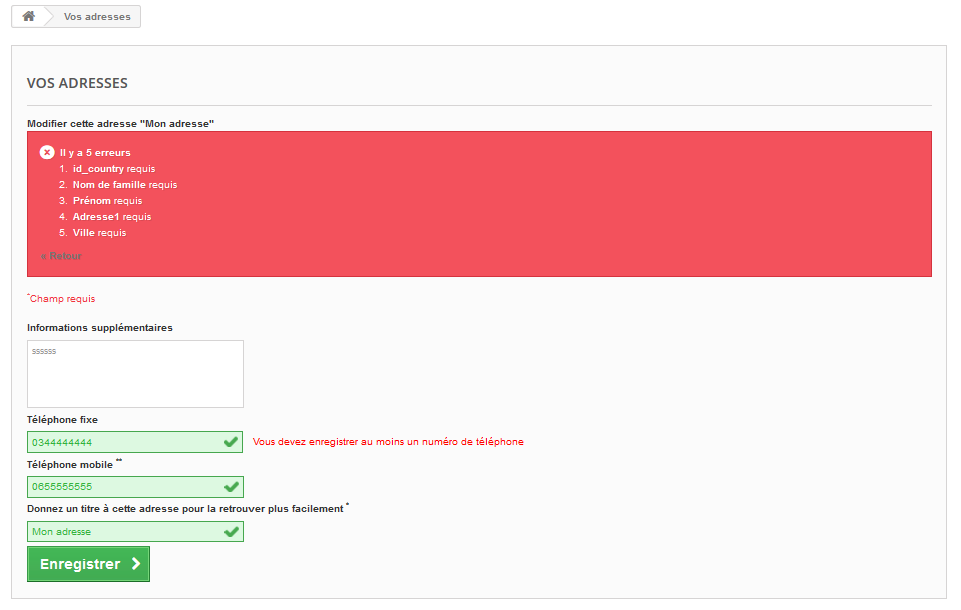Click the checkmark in Téléphone mobile field
Viewport: 961px width, 610px height.
(x=231, y=487)
